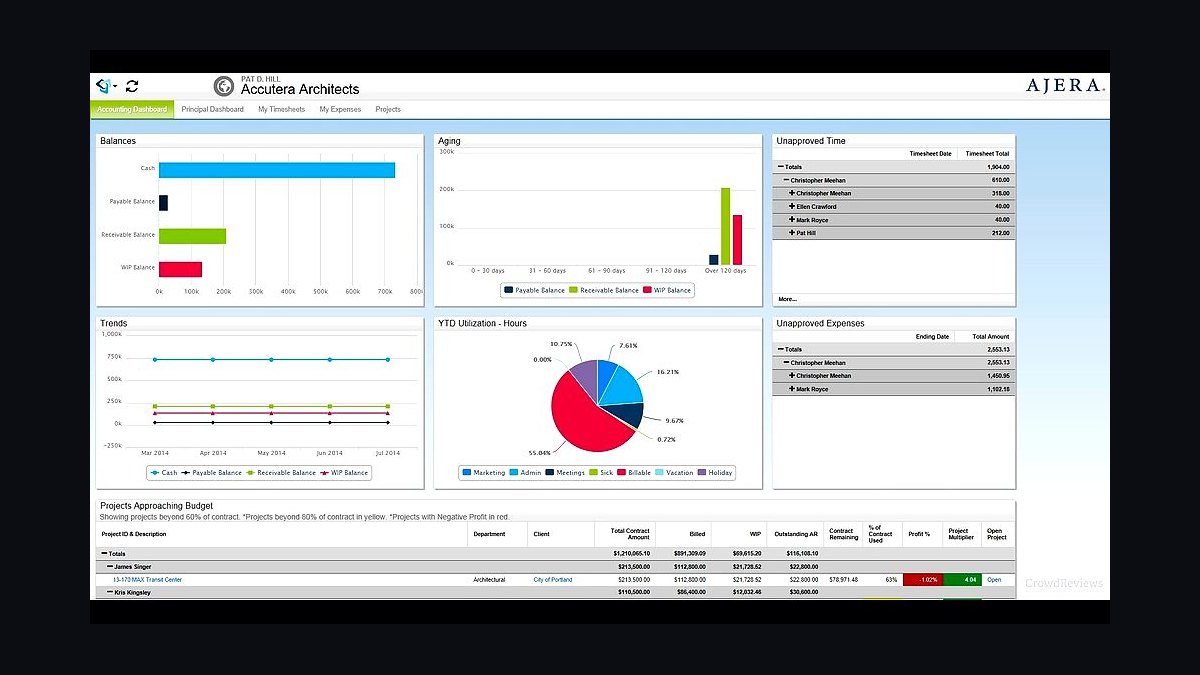
Task: Click the Open link for MAX Transit Center
Action: coord(994,579)
